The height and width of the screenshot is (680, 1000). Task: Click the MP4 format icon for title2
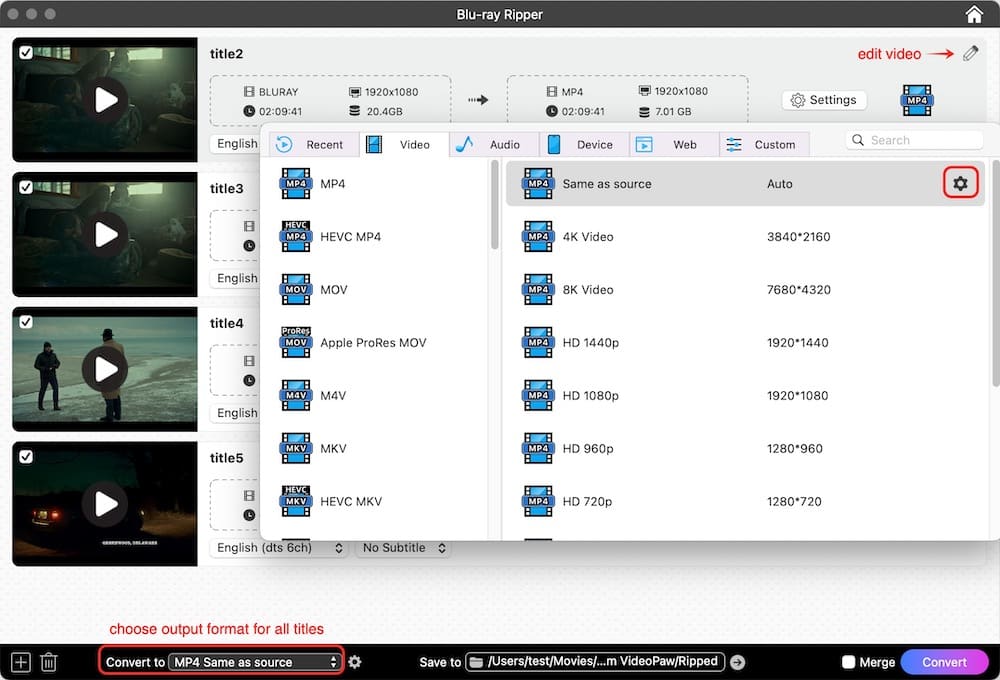pos(916,101)
